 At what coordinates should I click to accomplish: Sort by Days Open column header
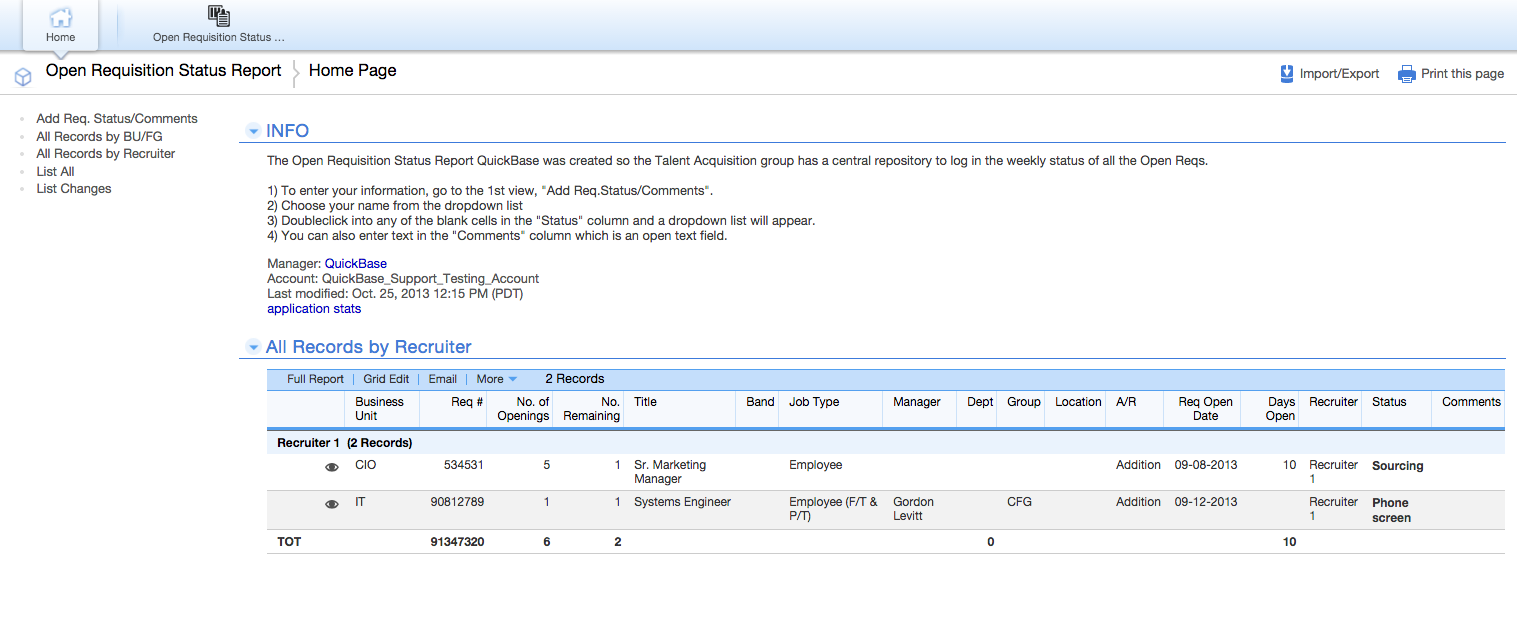1280,408
